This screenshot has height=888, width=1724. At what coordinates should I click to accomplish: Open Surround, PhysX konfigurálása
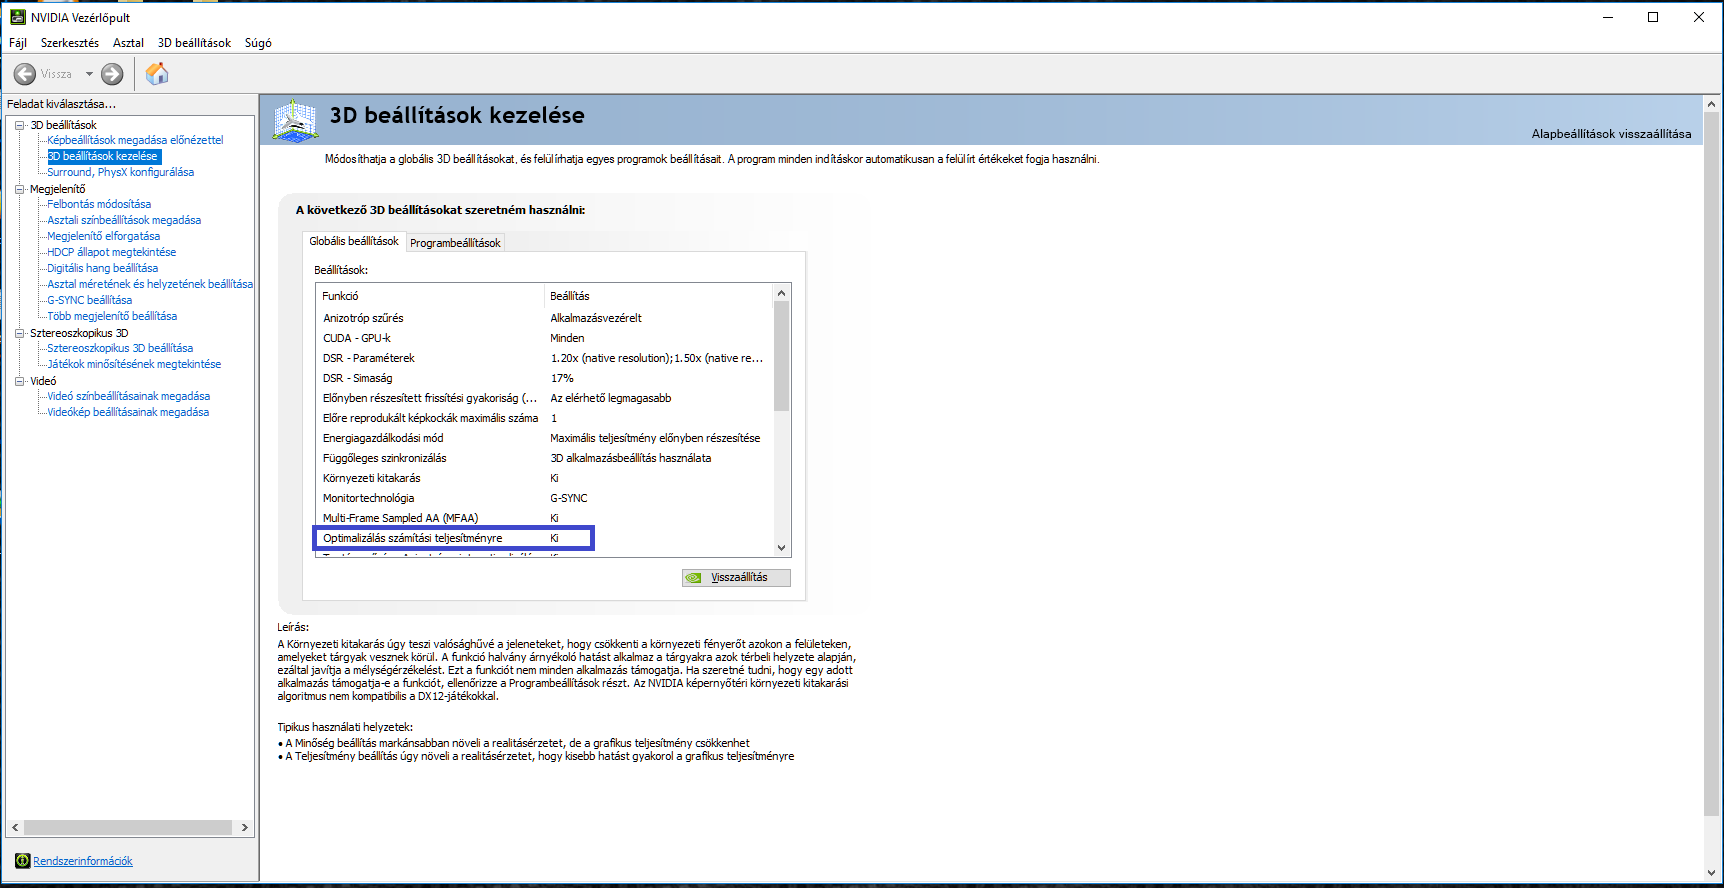tap(121, 172)
